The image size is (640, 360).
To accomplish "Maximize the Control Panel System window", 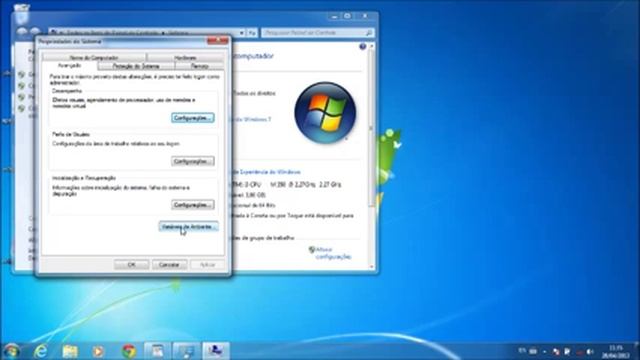I will point(347,16).
